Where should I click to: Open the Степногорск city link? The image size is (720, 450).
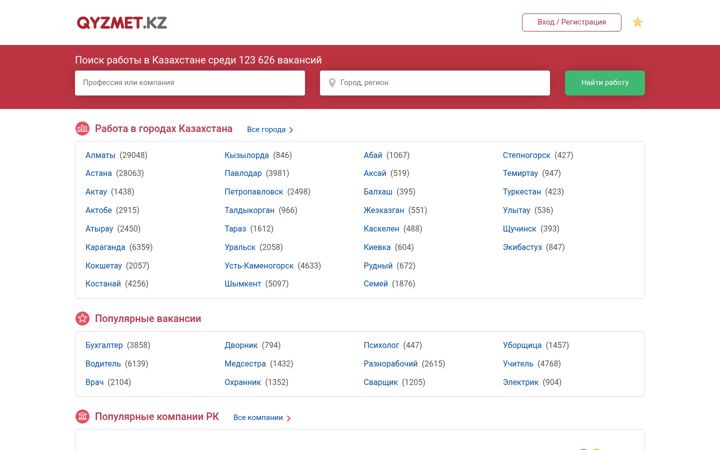point(526,155)
